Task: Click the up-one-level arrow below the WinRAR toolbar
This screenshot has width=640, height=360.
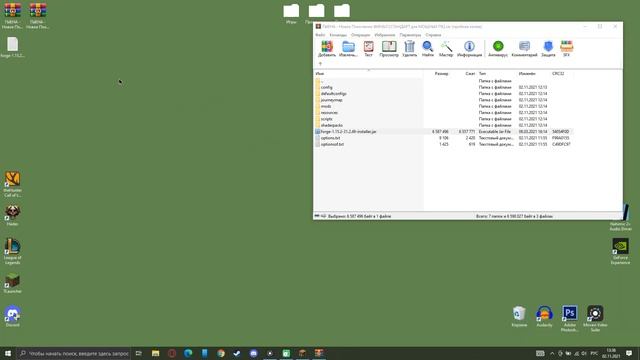Action: point(320,64)
